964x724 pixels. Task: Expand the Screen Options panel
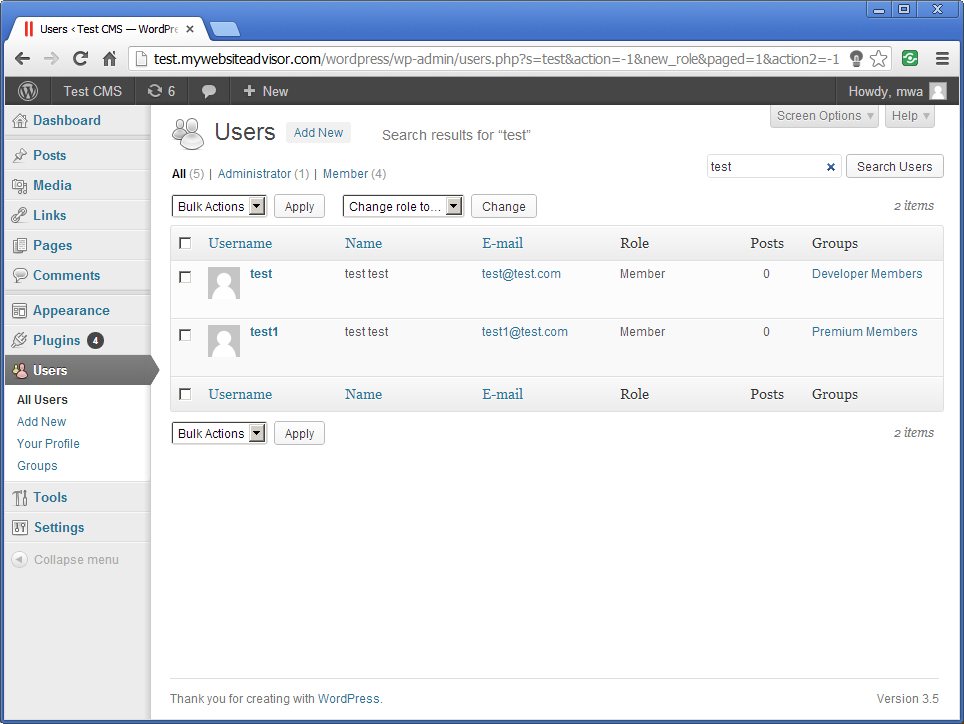click(824, 116)
